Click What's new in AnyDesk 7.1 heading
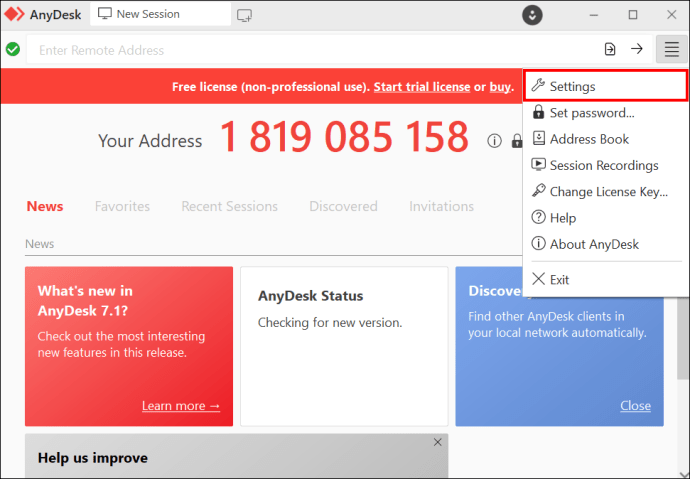The width and height of the screenshot is (690, 479). [85, 301]
